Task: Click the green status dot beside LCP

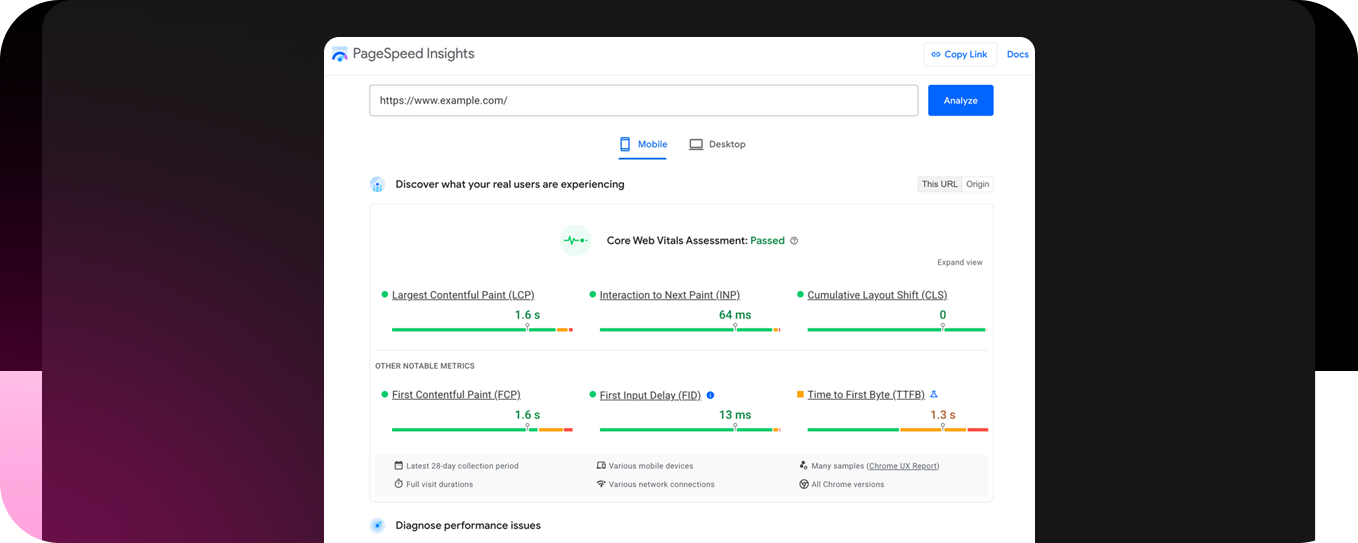Action: pos(385,295)
